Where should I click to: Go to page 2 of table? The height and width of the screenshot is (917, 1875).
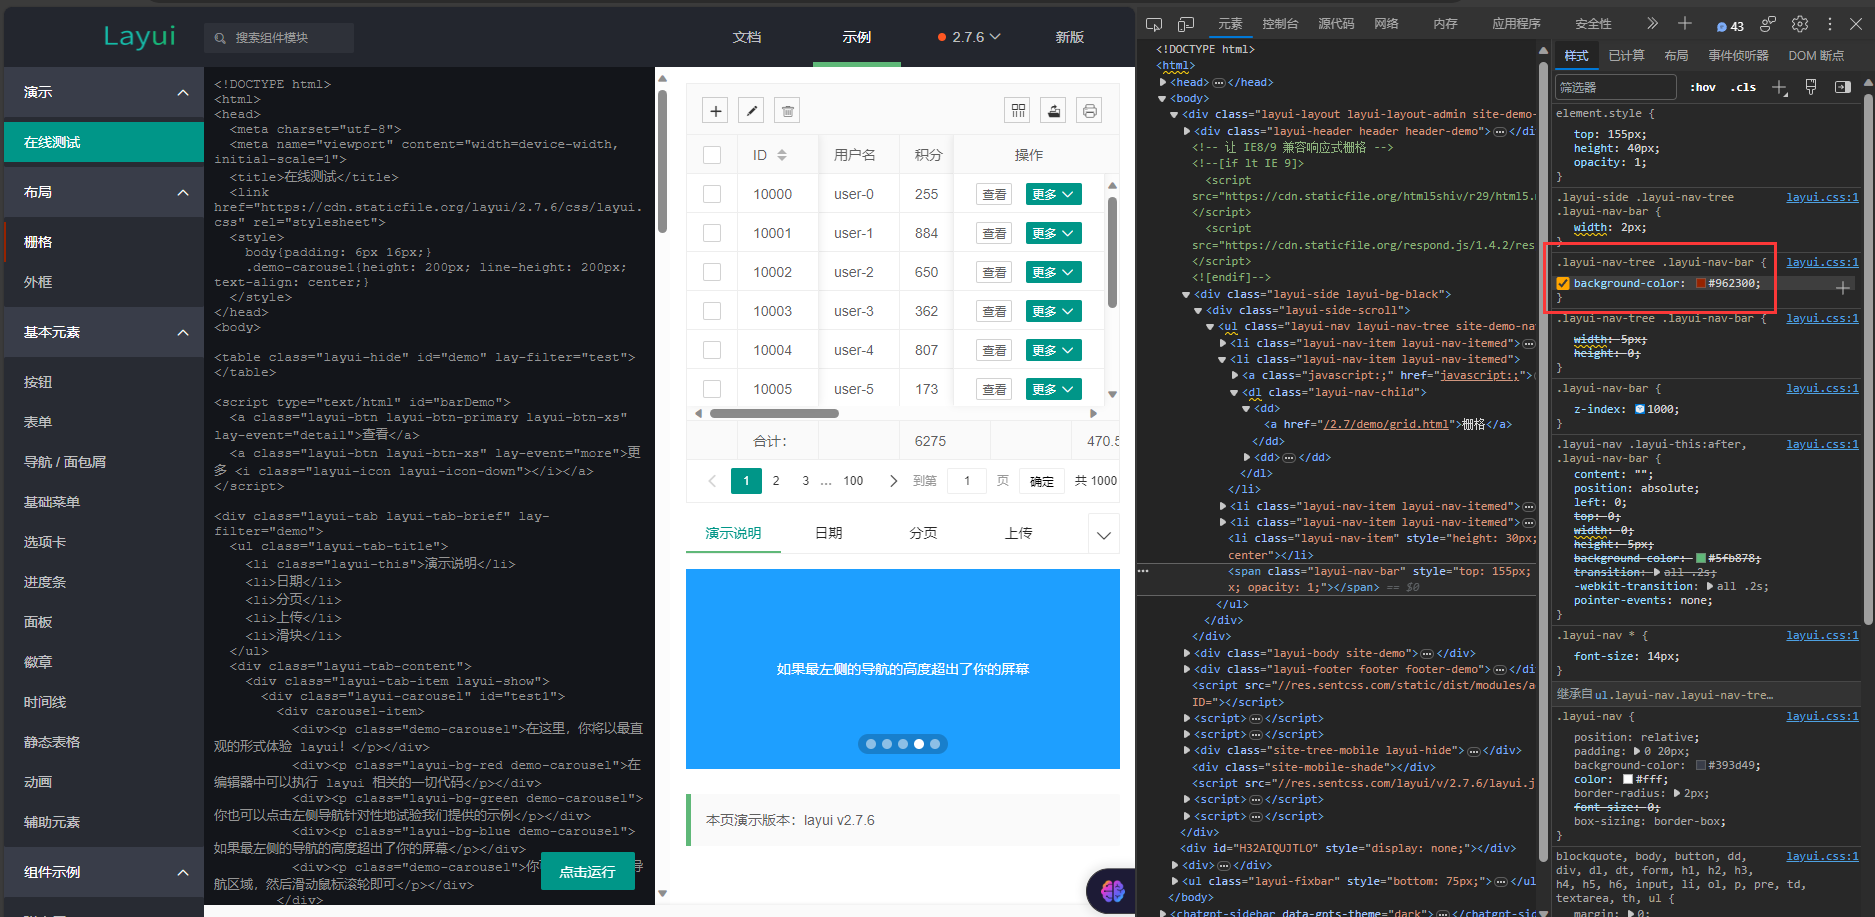[x=776, y=481]
